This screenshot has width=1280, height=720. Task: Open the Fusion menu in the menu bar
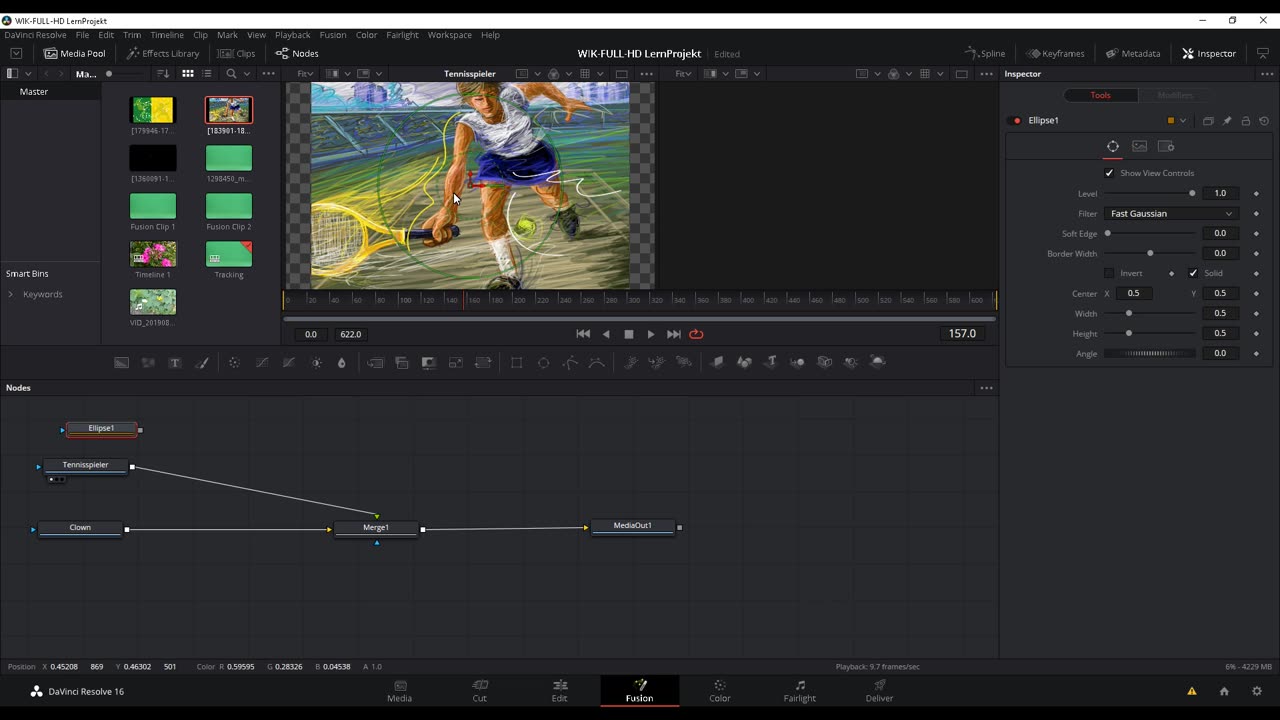(x=332, y=35)
